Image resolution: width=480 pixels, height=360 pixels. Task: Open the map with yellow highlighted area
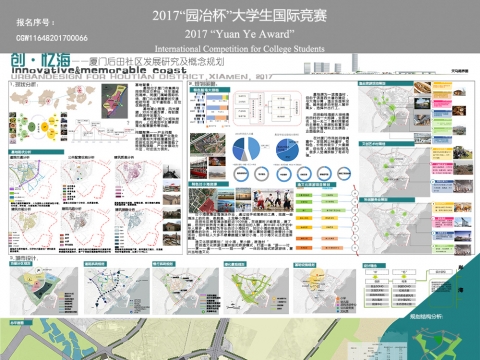pyautogui.click(x=325, y=290)
